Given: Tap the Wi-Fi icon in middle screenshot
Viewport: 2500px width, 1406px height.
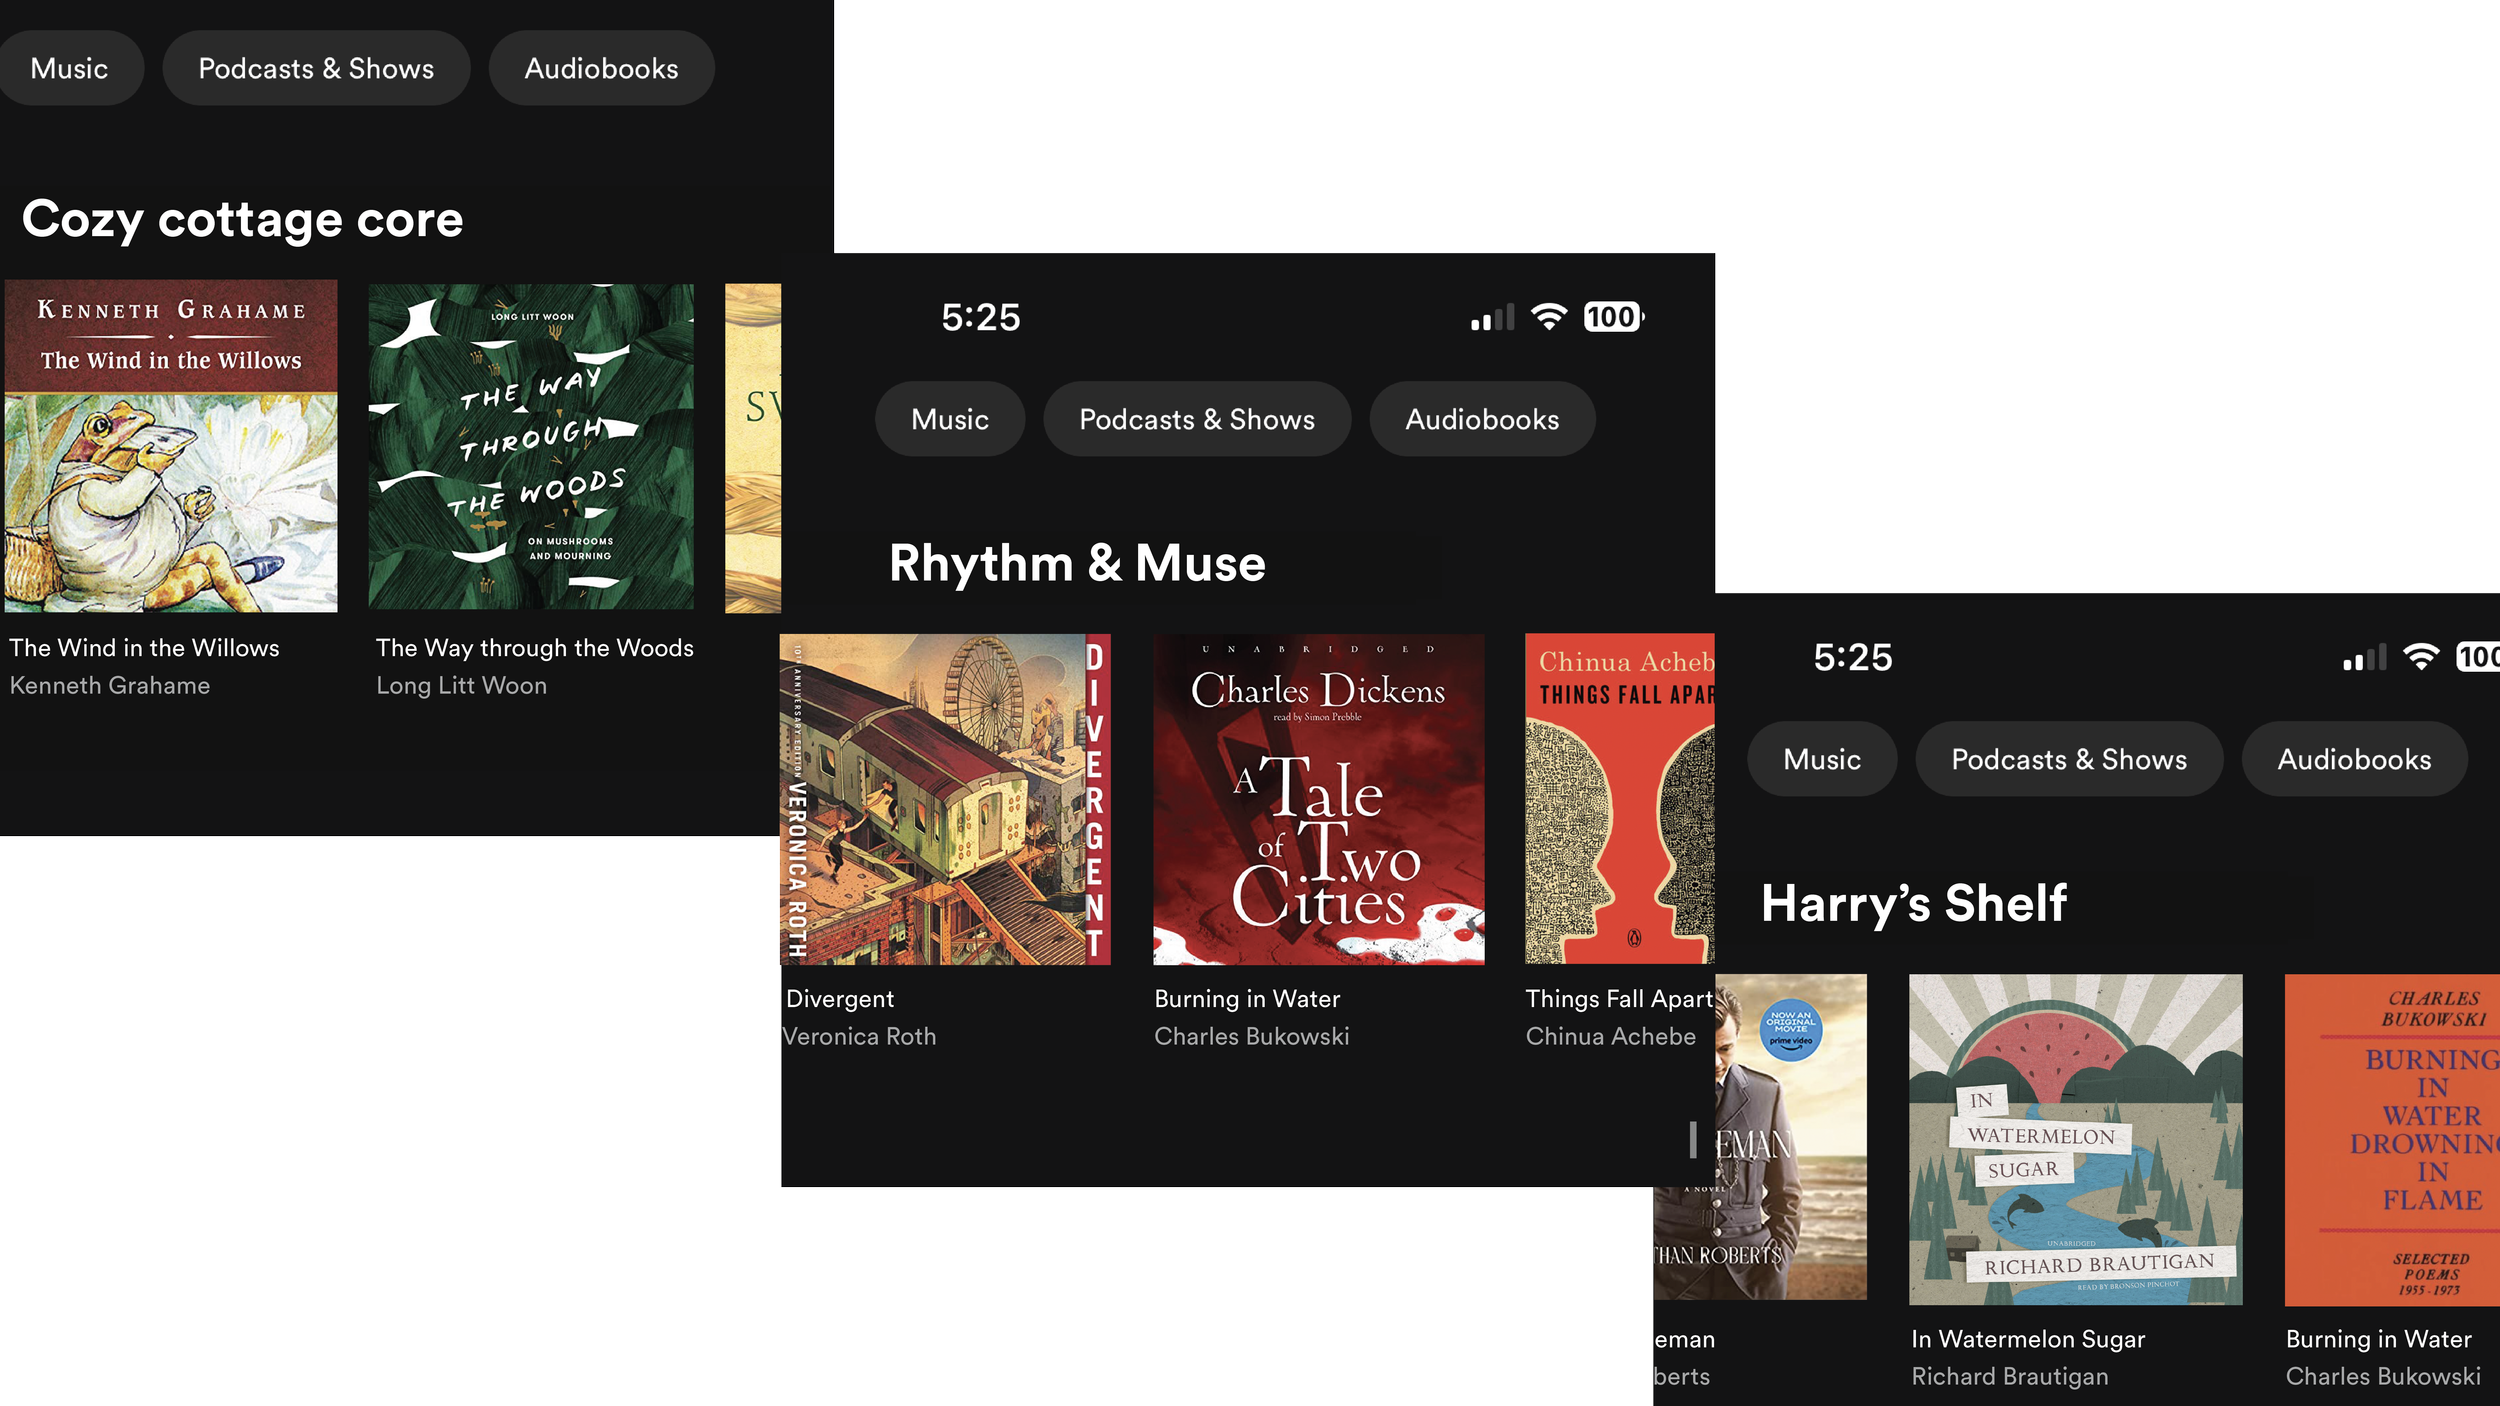Looking at the screenshot, I should click(1549, 317).
